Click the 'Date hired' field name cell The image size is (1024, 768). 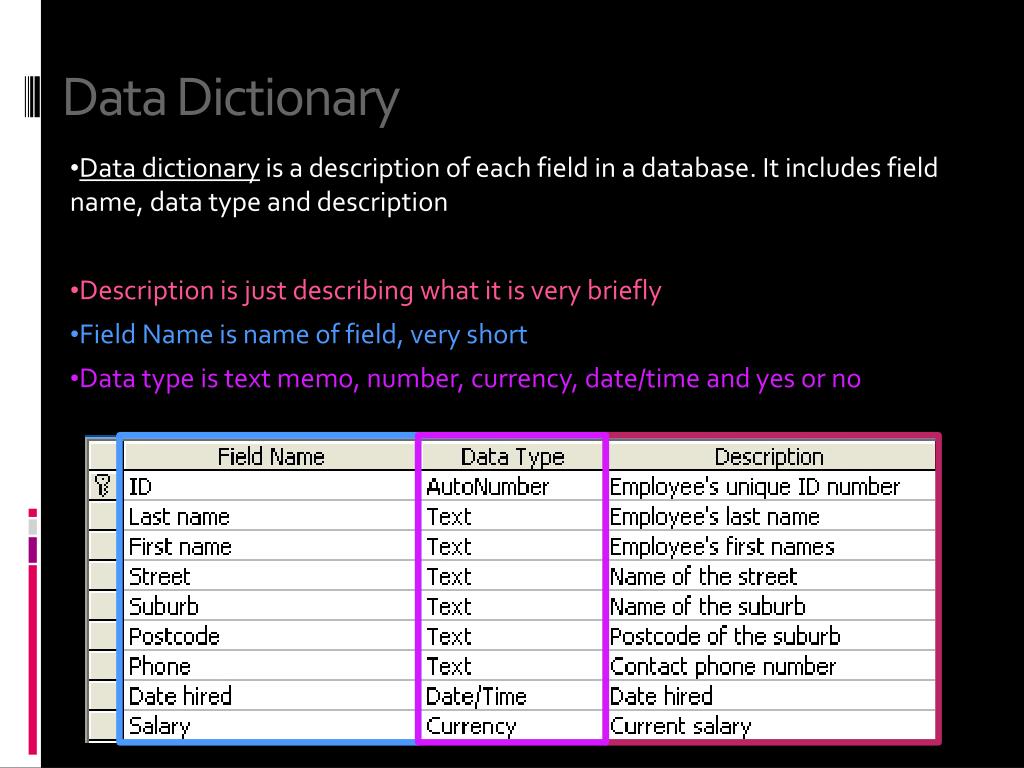270,696
